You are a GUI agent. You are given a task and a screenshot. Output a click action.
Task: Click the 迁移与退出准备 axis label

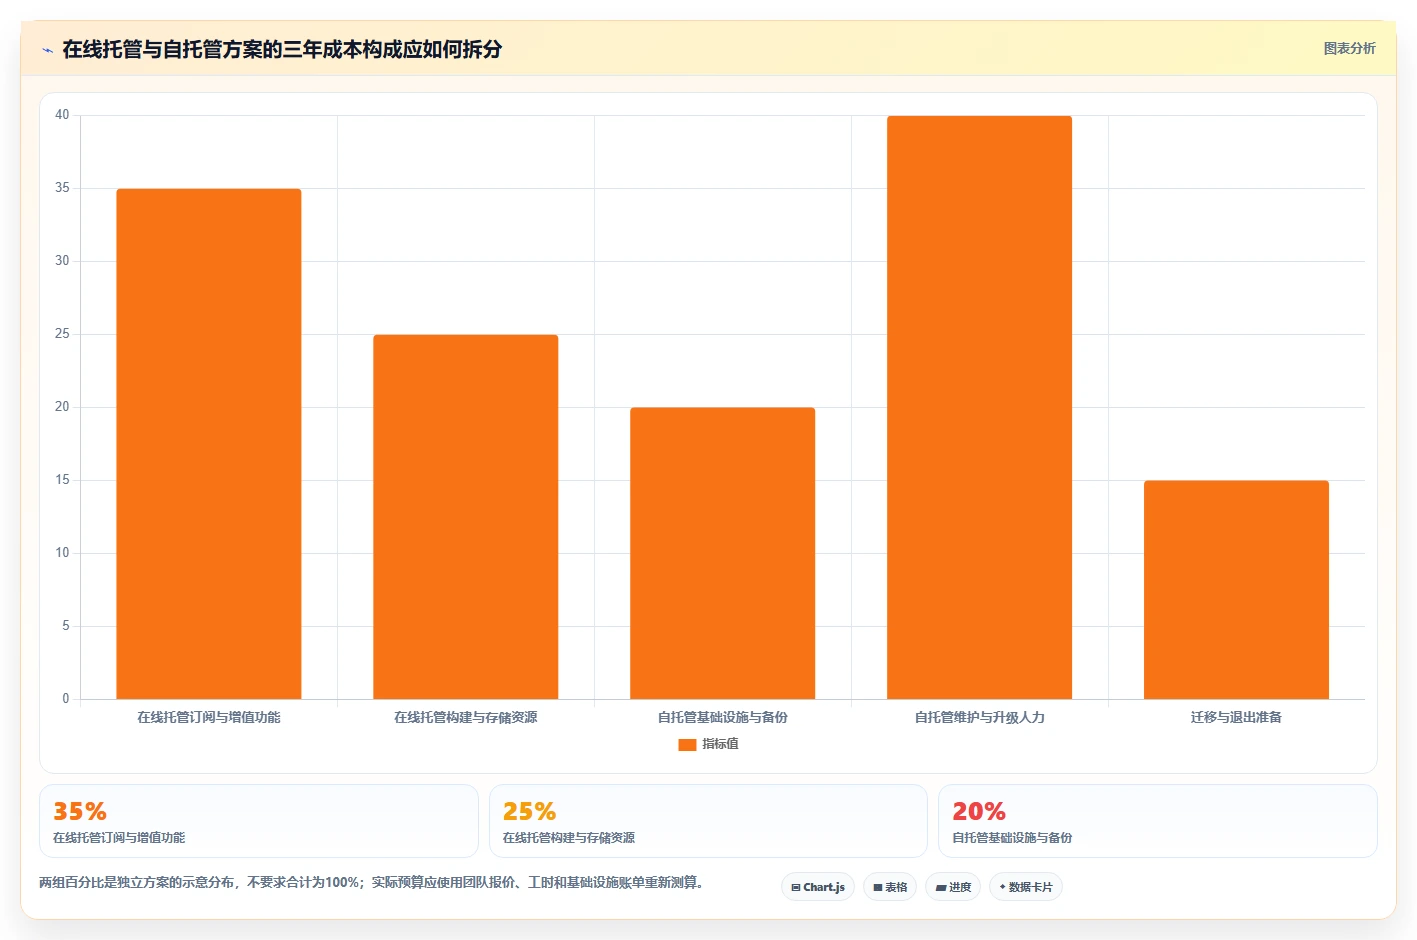(1237, 717)
